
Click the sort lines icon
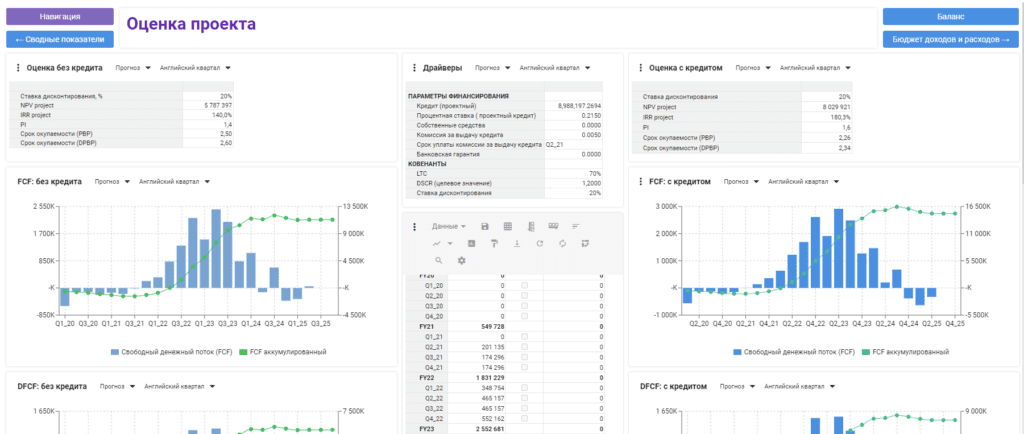pos(575,226)
